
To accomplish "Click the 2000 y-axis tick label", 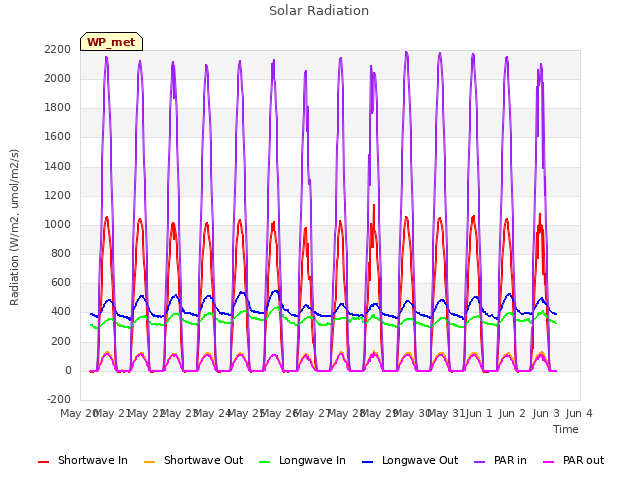I will pos(58,78).
